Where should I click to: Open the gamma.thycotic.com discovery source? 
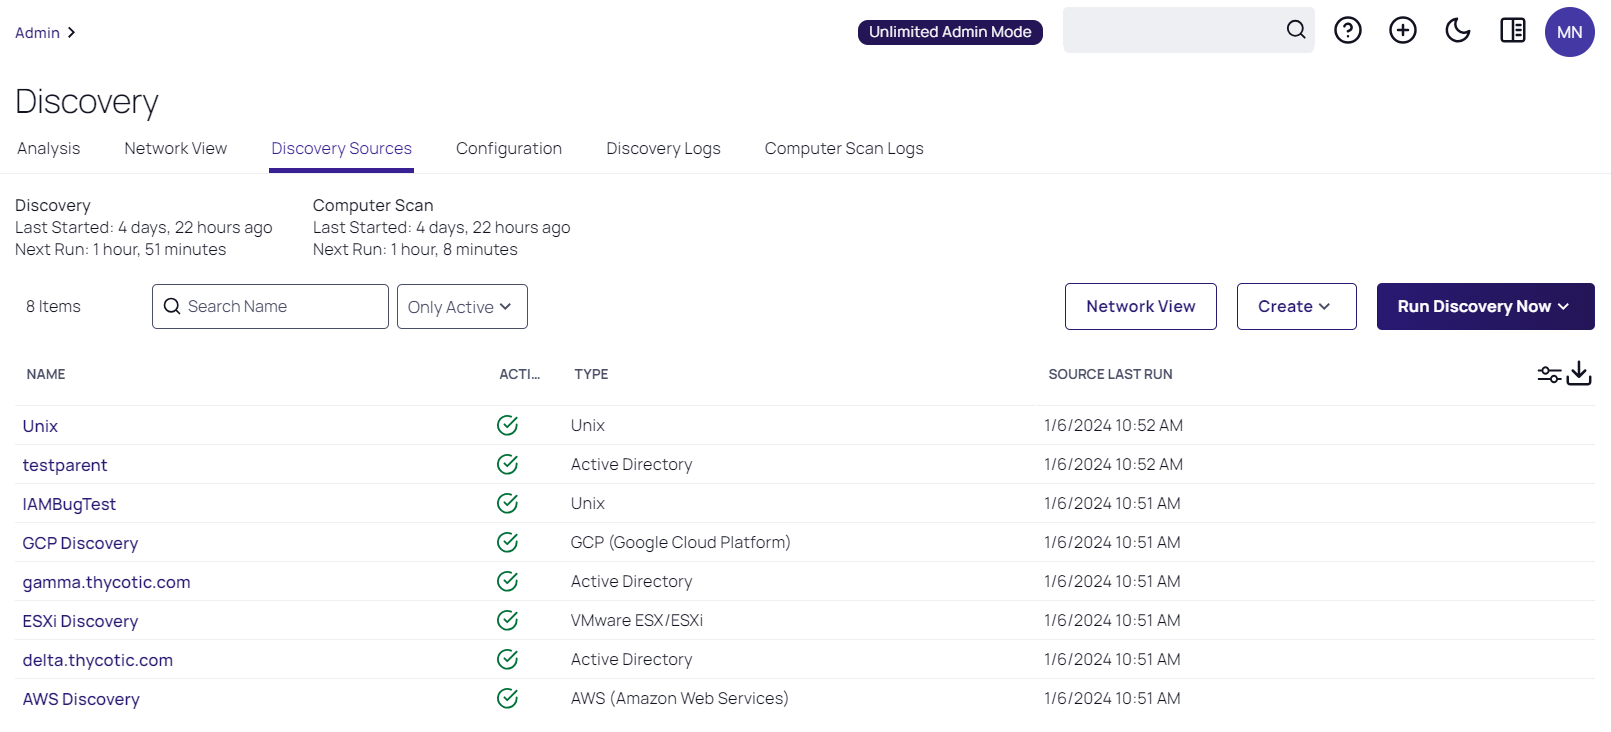[x=106, y=582]
